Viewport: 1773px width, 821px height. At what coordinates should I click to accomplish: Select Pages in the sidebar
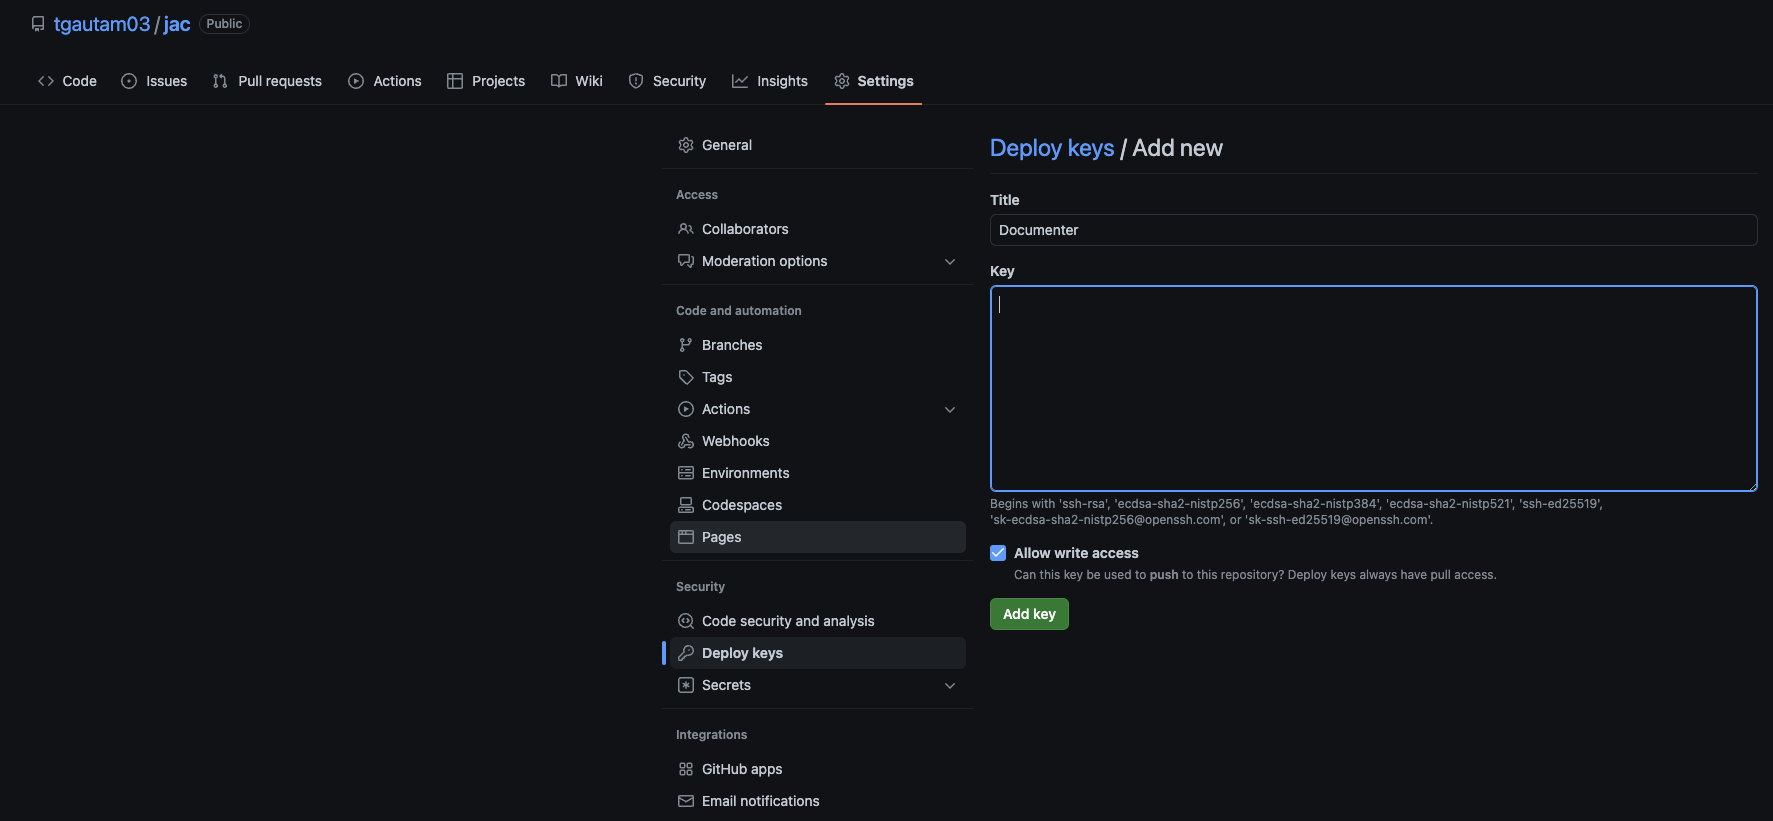pos(818,537)
